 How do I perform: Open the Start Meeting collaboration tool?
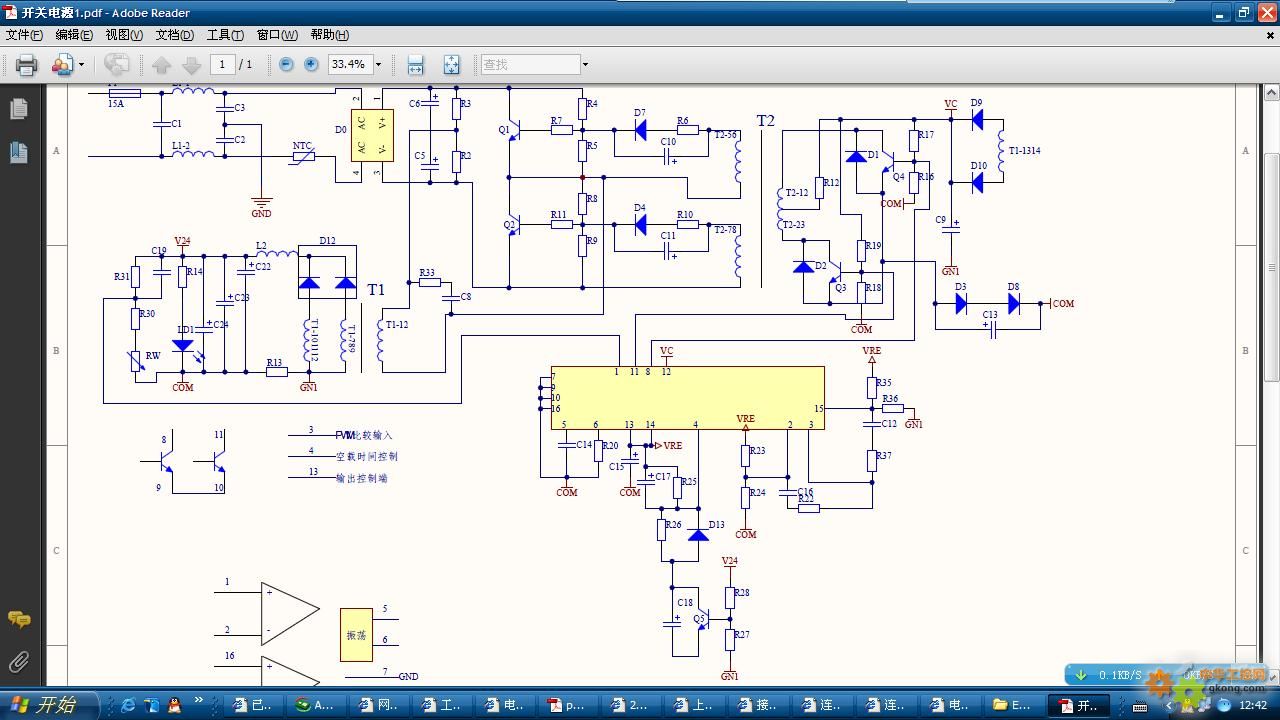(x=62, y=65)
